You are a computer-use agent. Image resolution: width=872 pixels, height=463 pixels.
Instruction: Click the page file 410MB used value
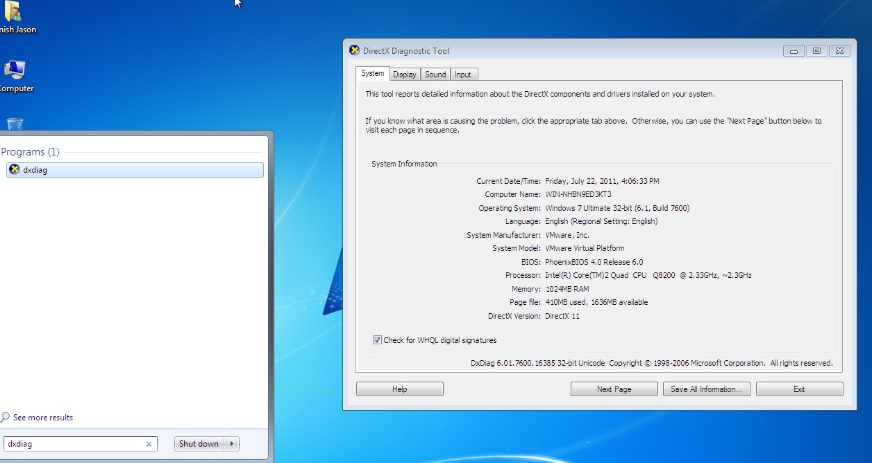[x=597, y=302]
